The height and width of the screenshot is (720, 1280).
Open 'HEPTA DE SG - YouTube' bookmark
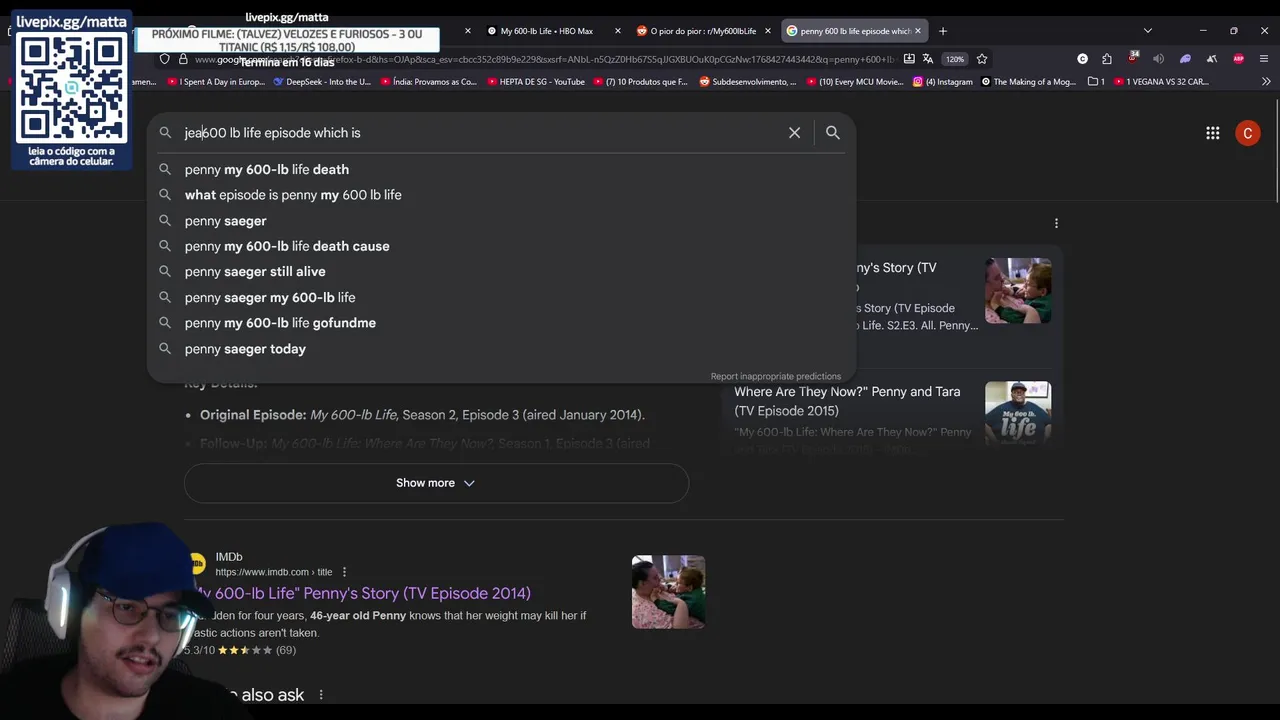coord(535,82)
